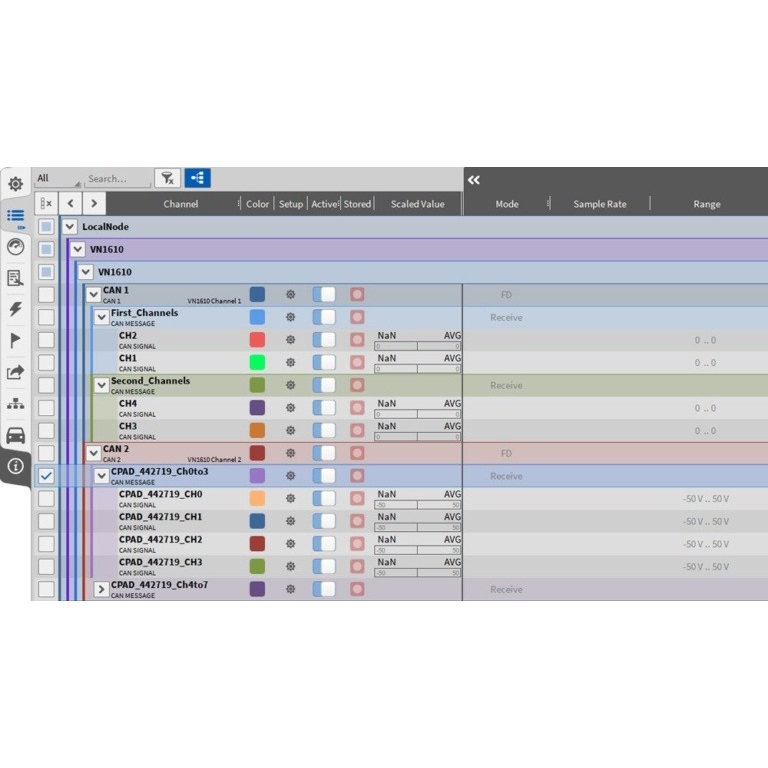Collapse the CPAD_442719_Ch0to3 message

click(101, 476)
